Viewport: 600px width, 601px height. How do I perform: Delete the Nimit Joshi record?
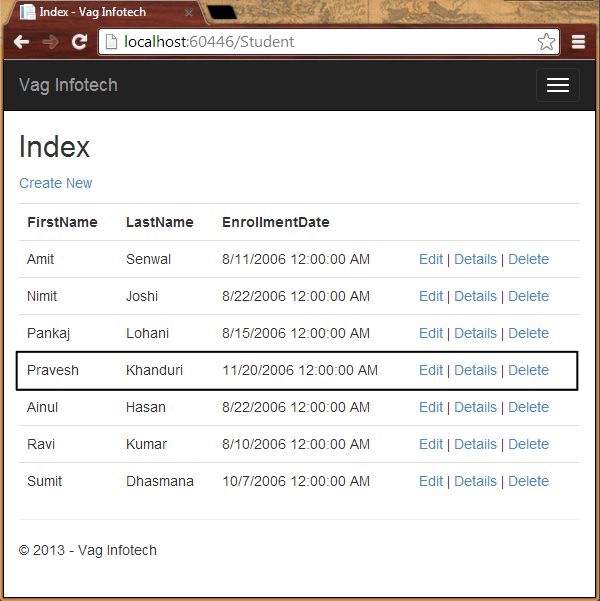(528, 296)
